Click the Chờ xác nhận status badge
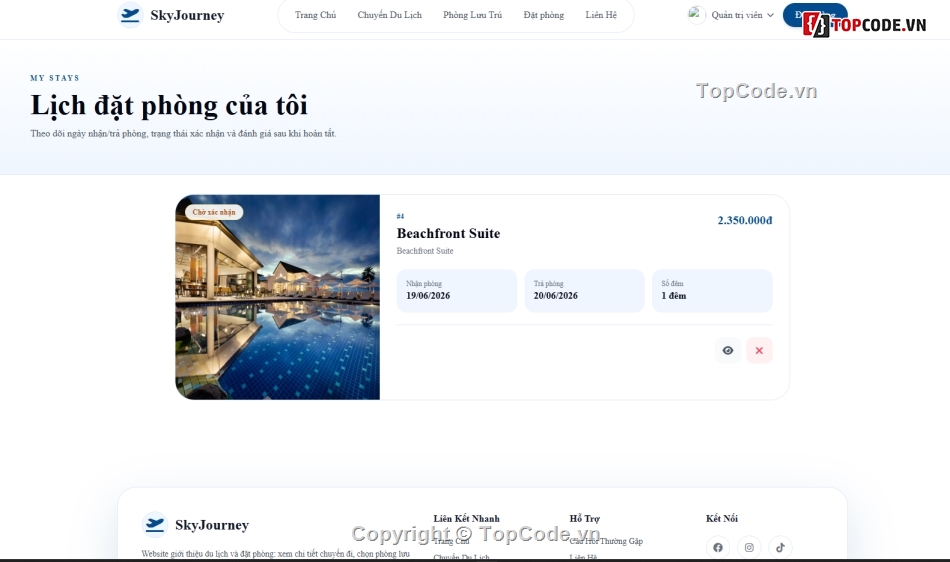This screenshot has height=562, width=950. pyautogui.click(x=214, y=212)
